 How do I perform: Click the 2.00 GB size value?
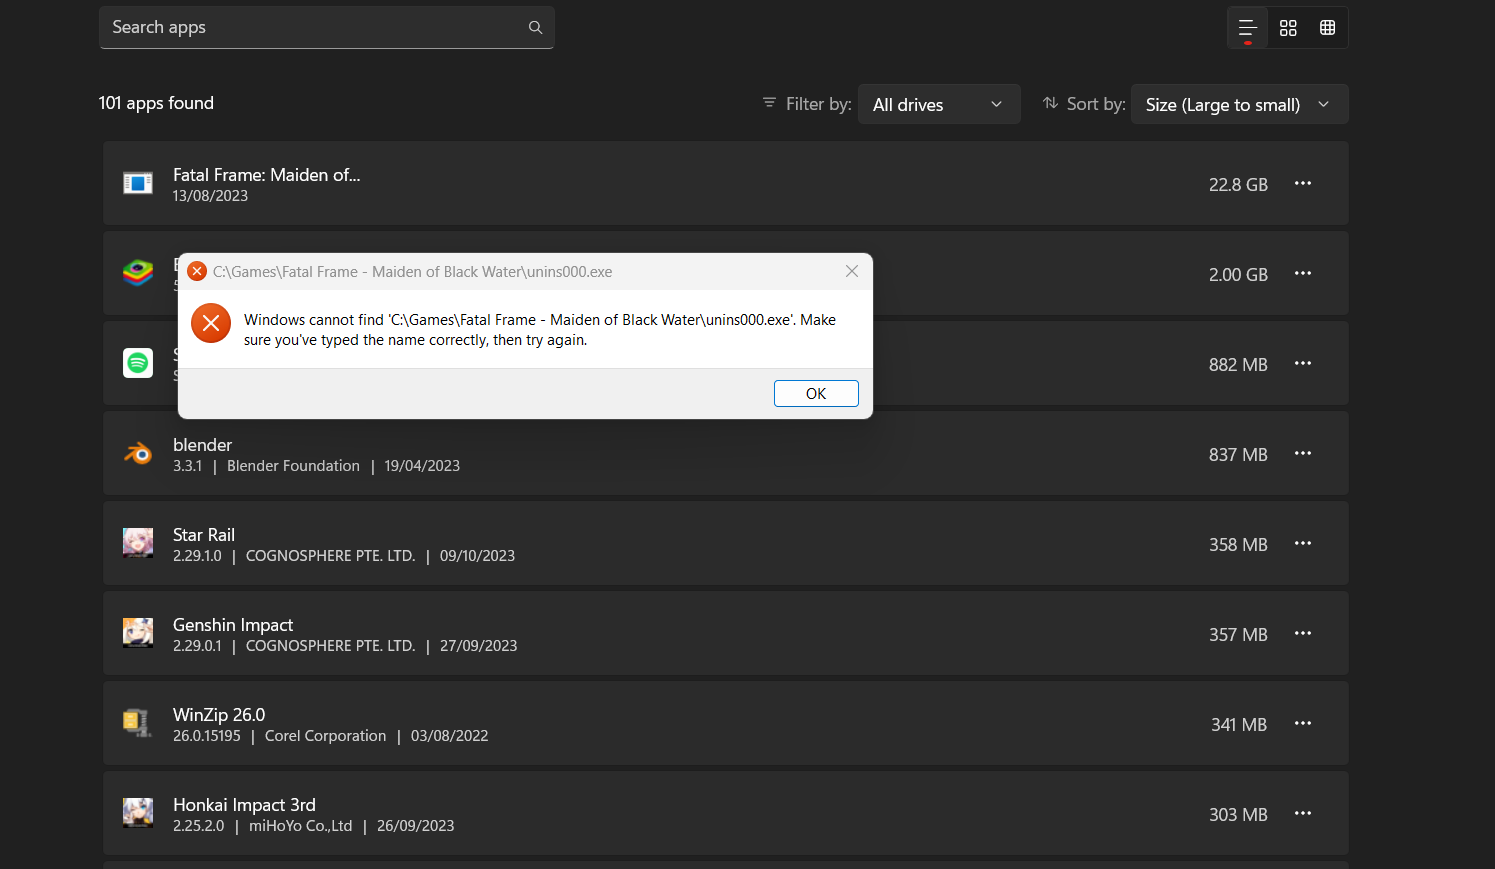point(1238,275)
